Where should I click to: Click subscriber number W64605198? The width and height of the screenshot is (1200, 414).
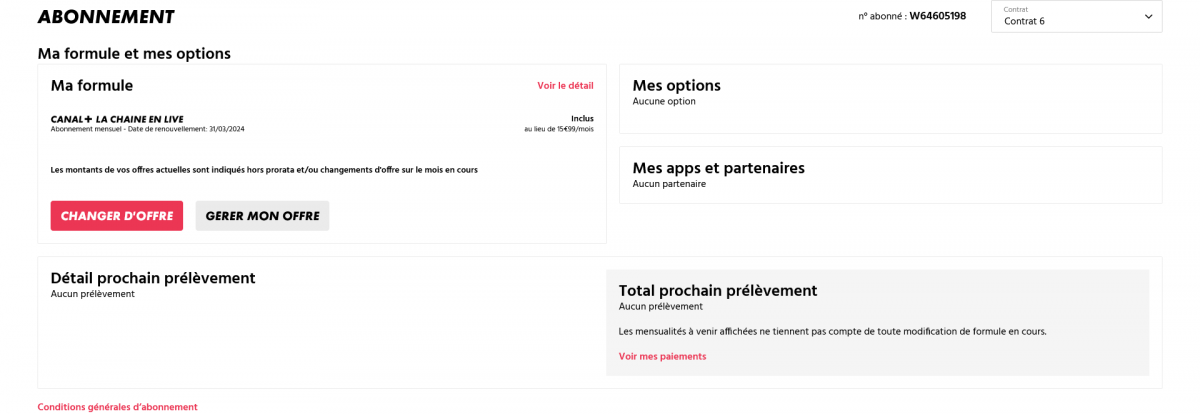point(937,16)
